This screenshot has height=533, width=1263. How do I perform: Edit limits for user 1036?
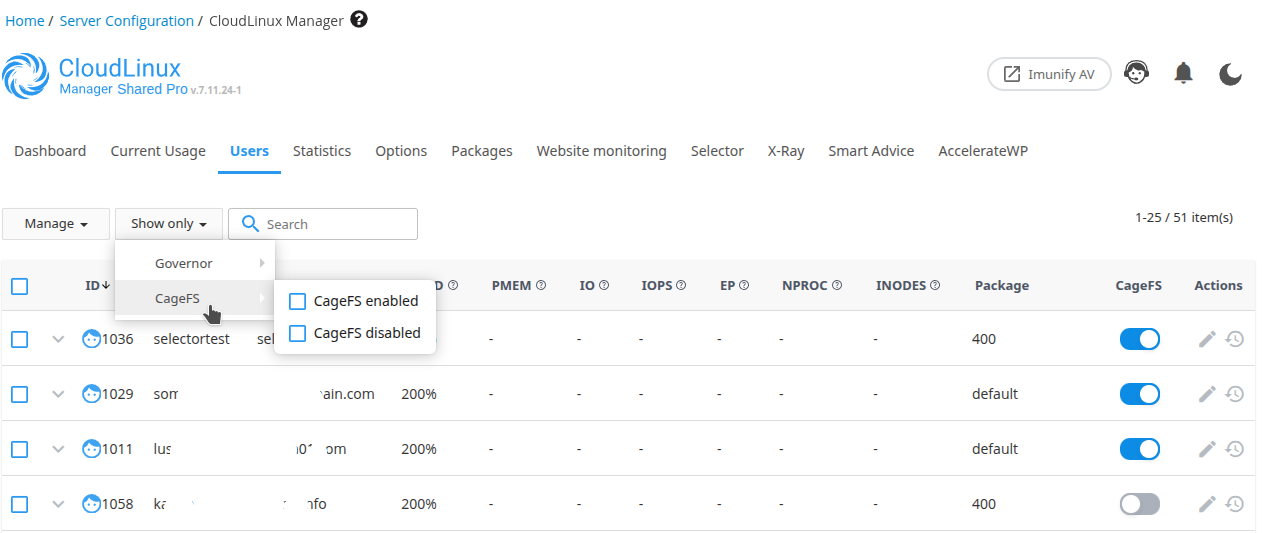1207,339
